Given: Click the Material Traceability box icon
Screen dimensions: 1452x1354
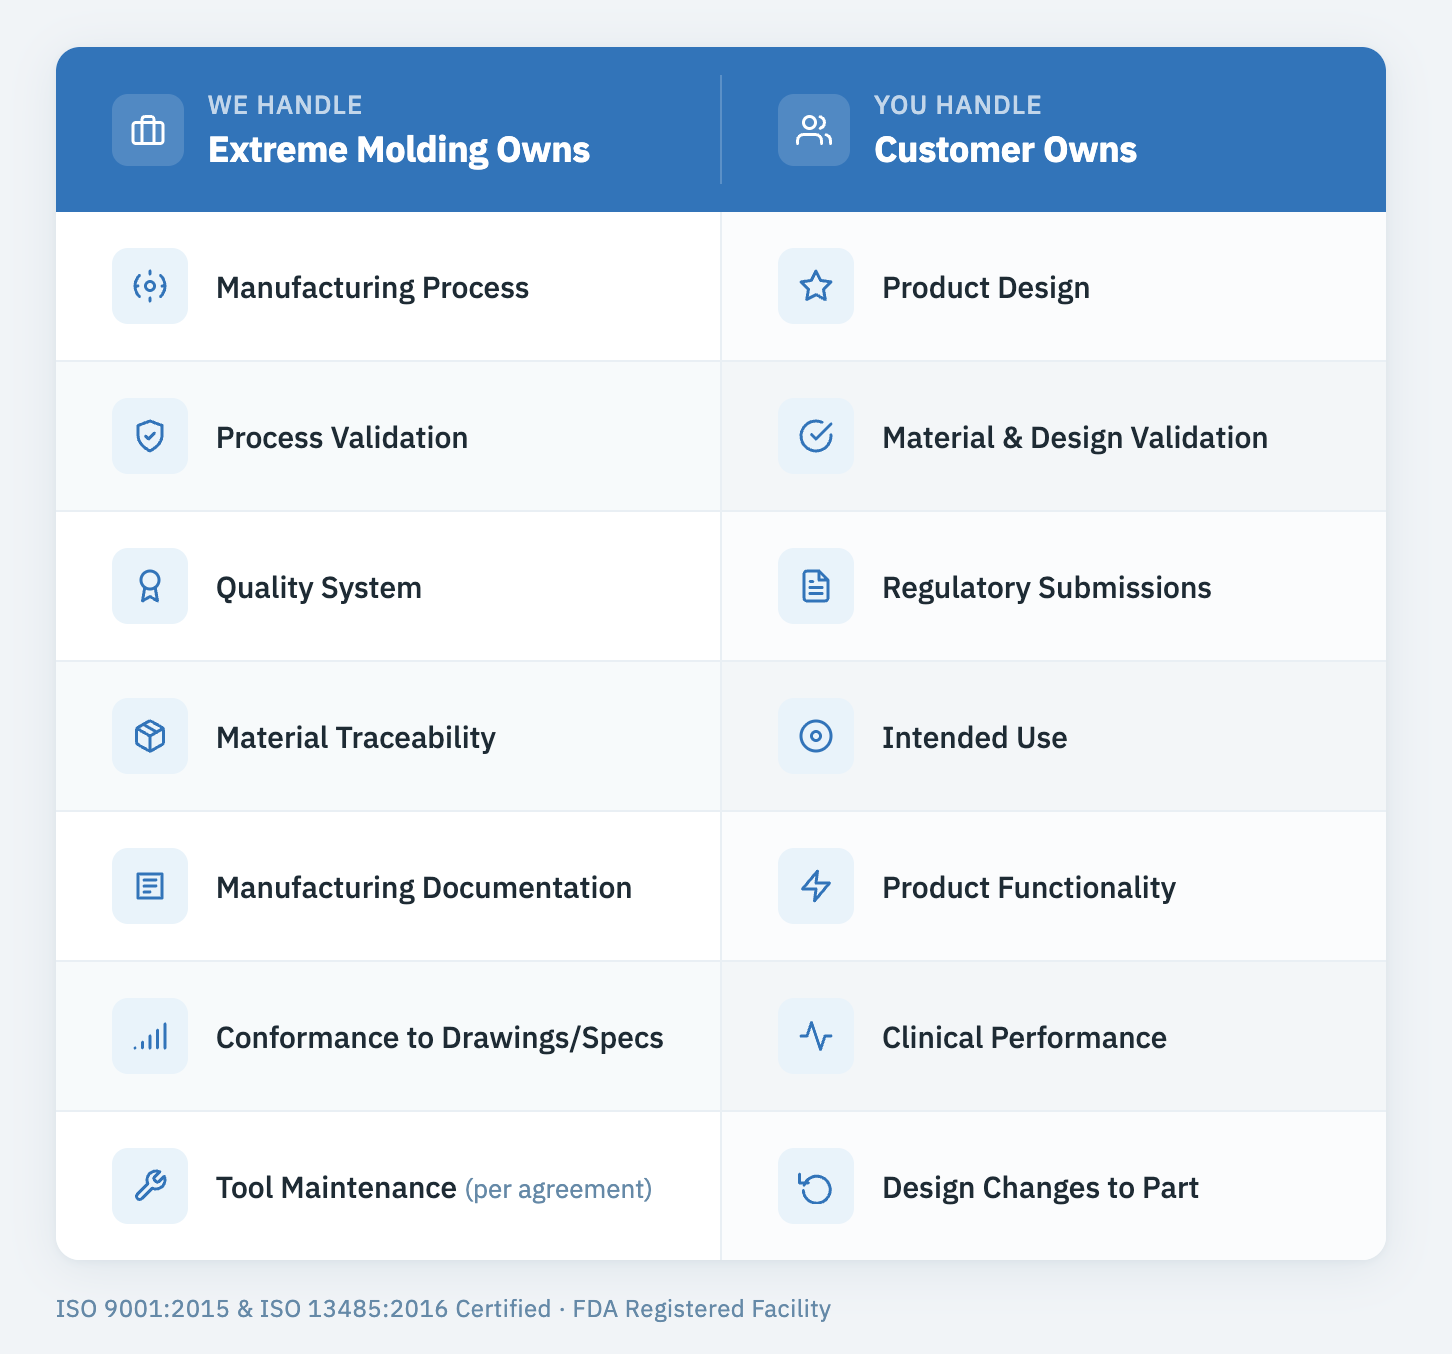Looking at the screenshot, I should click(150, 736).
